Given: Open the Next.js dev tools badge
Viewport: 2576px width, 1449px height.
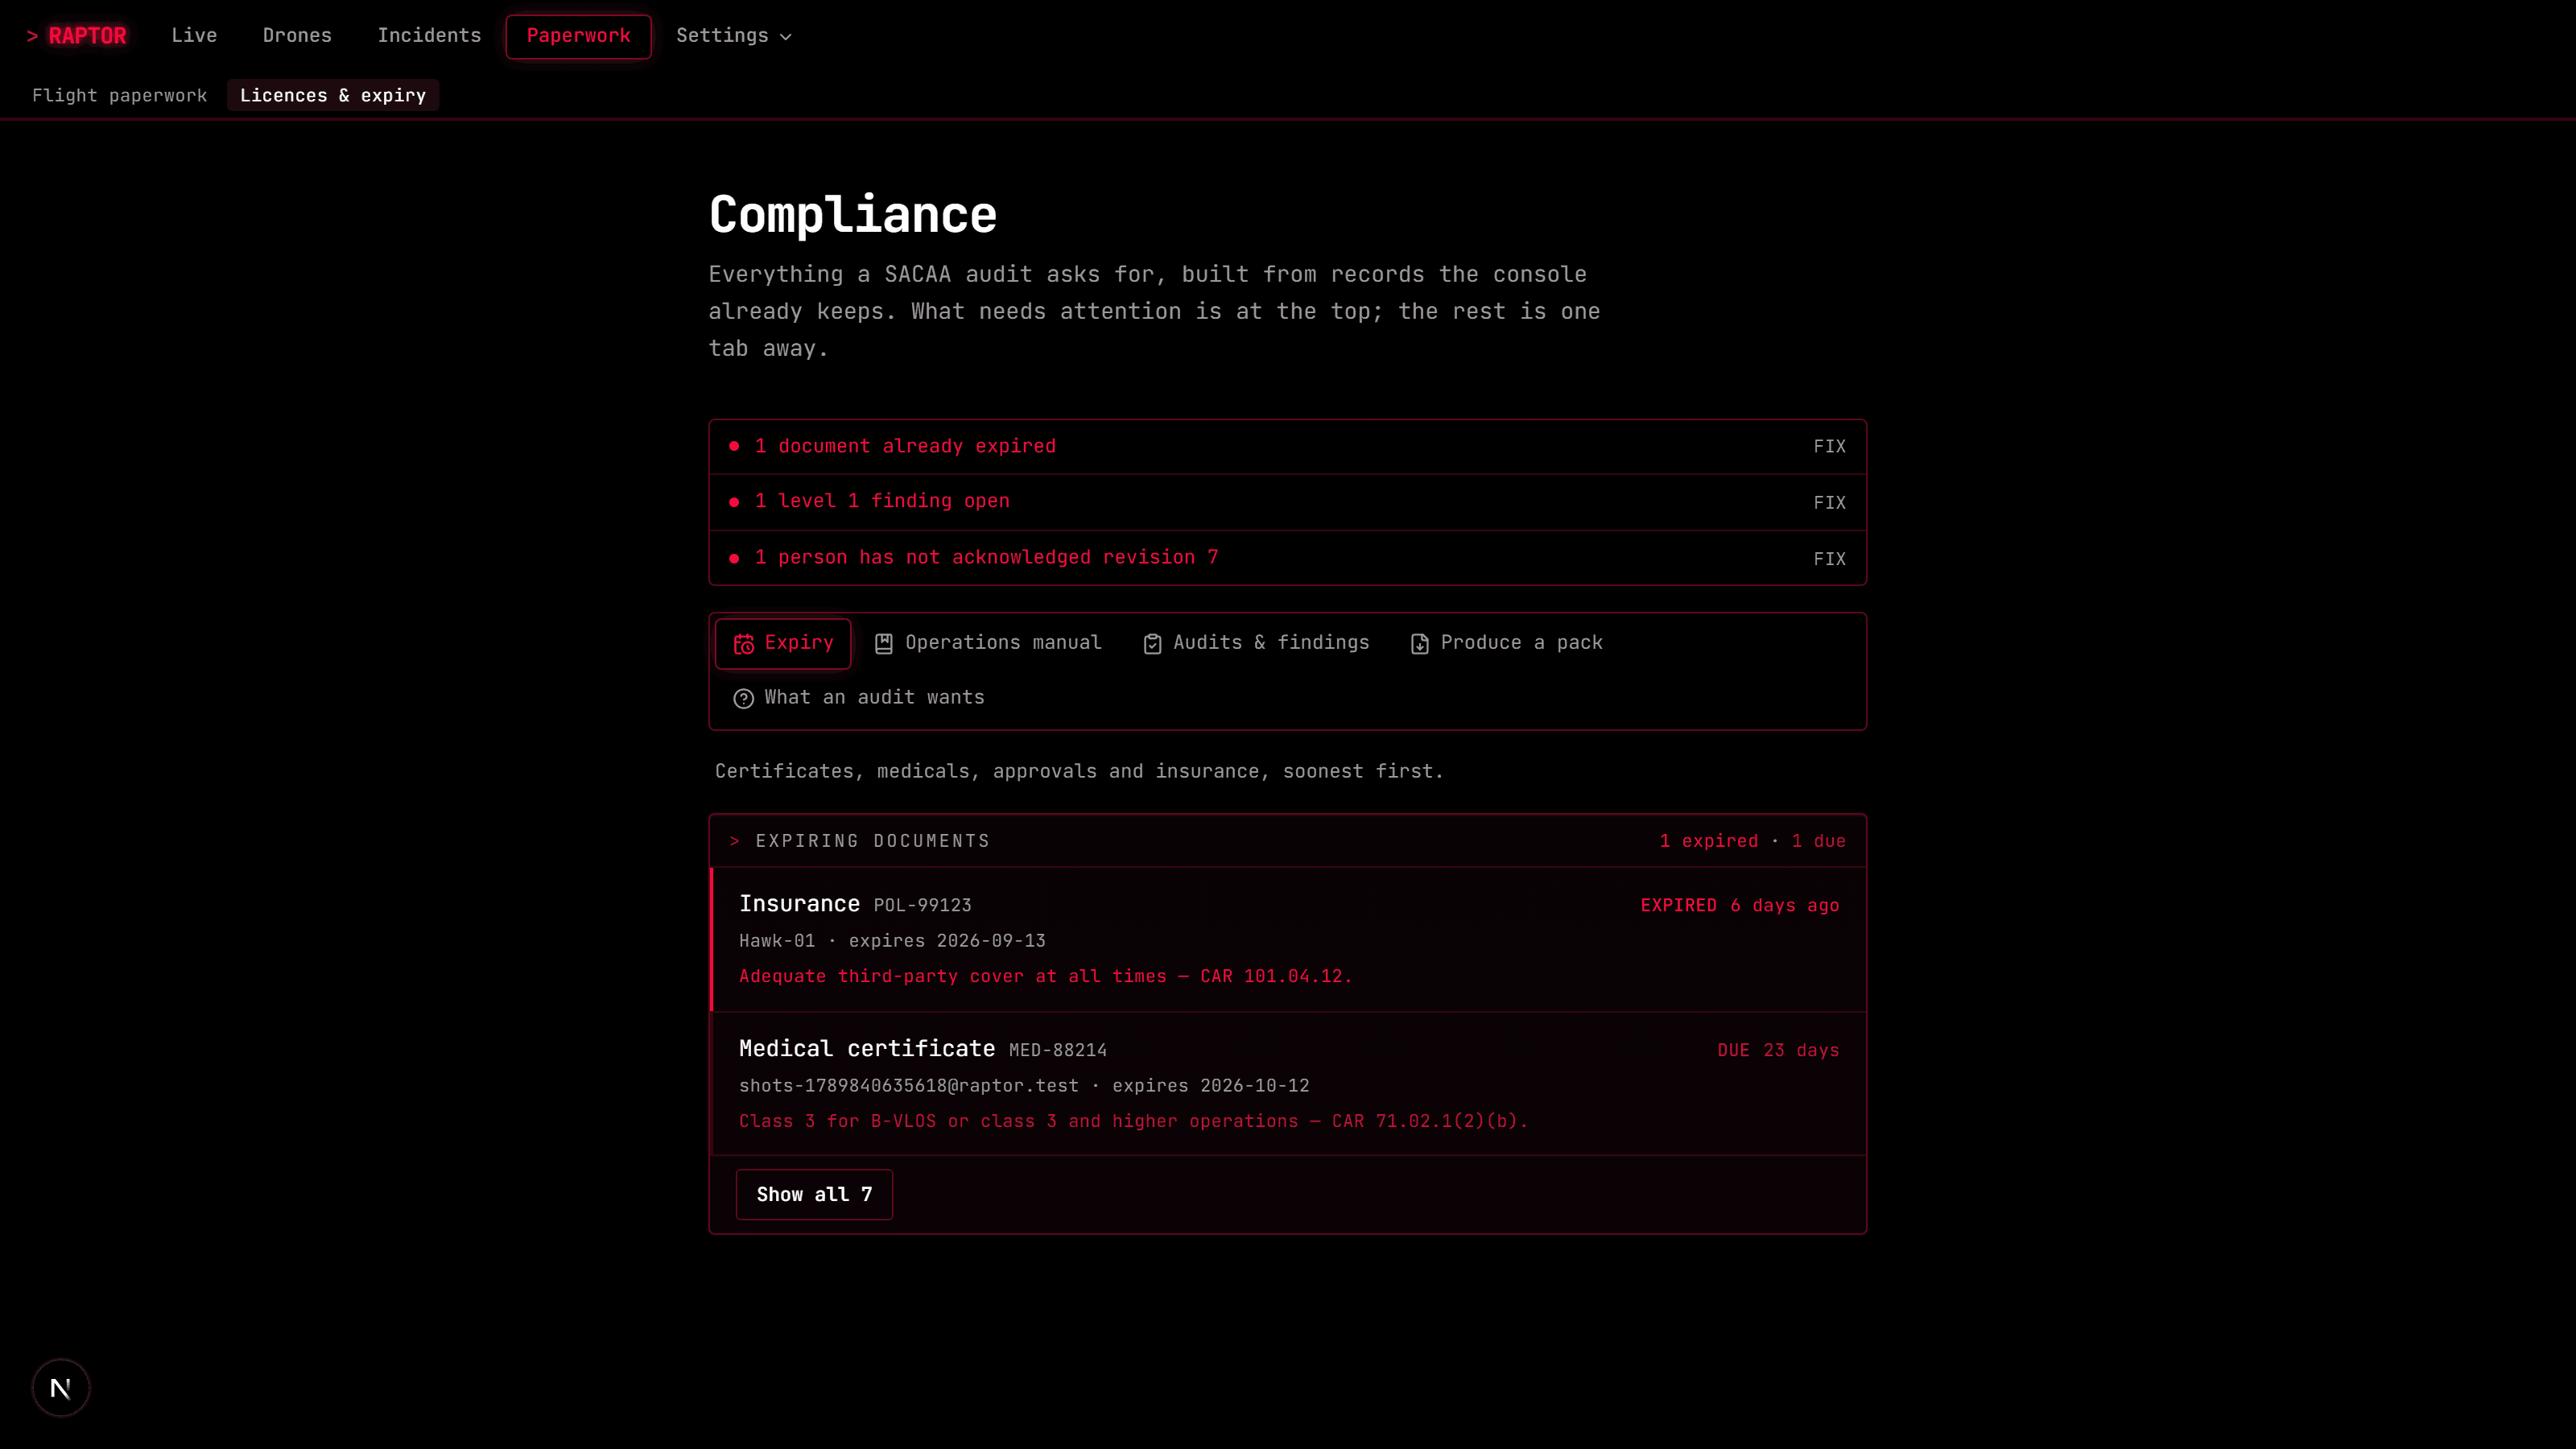Looking at the screenshot, I should (x=61, y=1388).
